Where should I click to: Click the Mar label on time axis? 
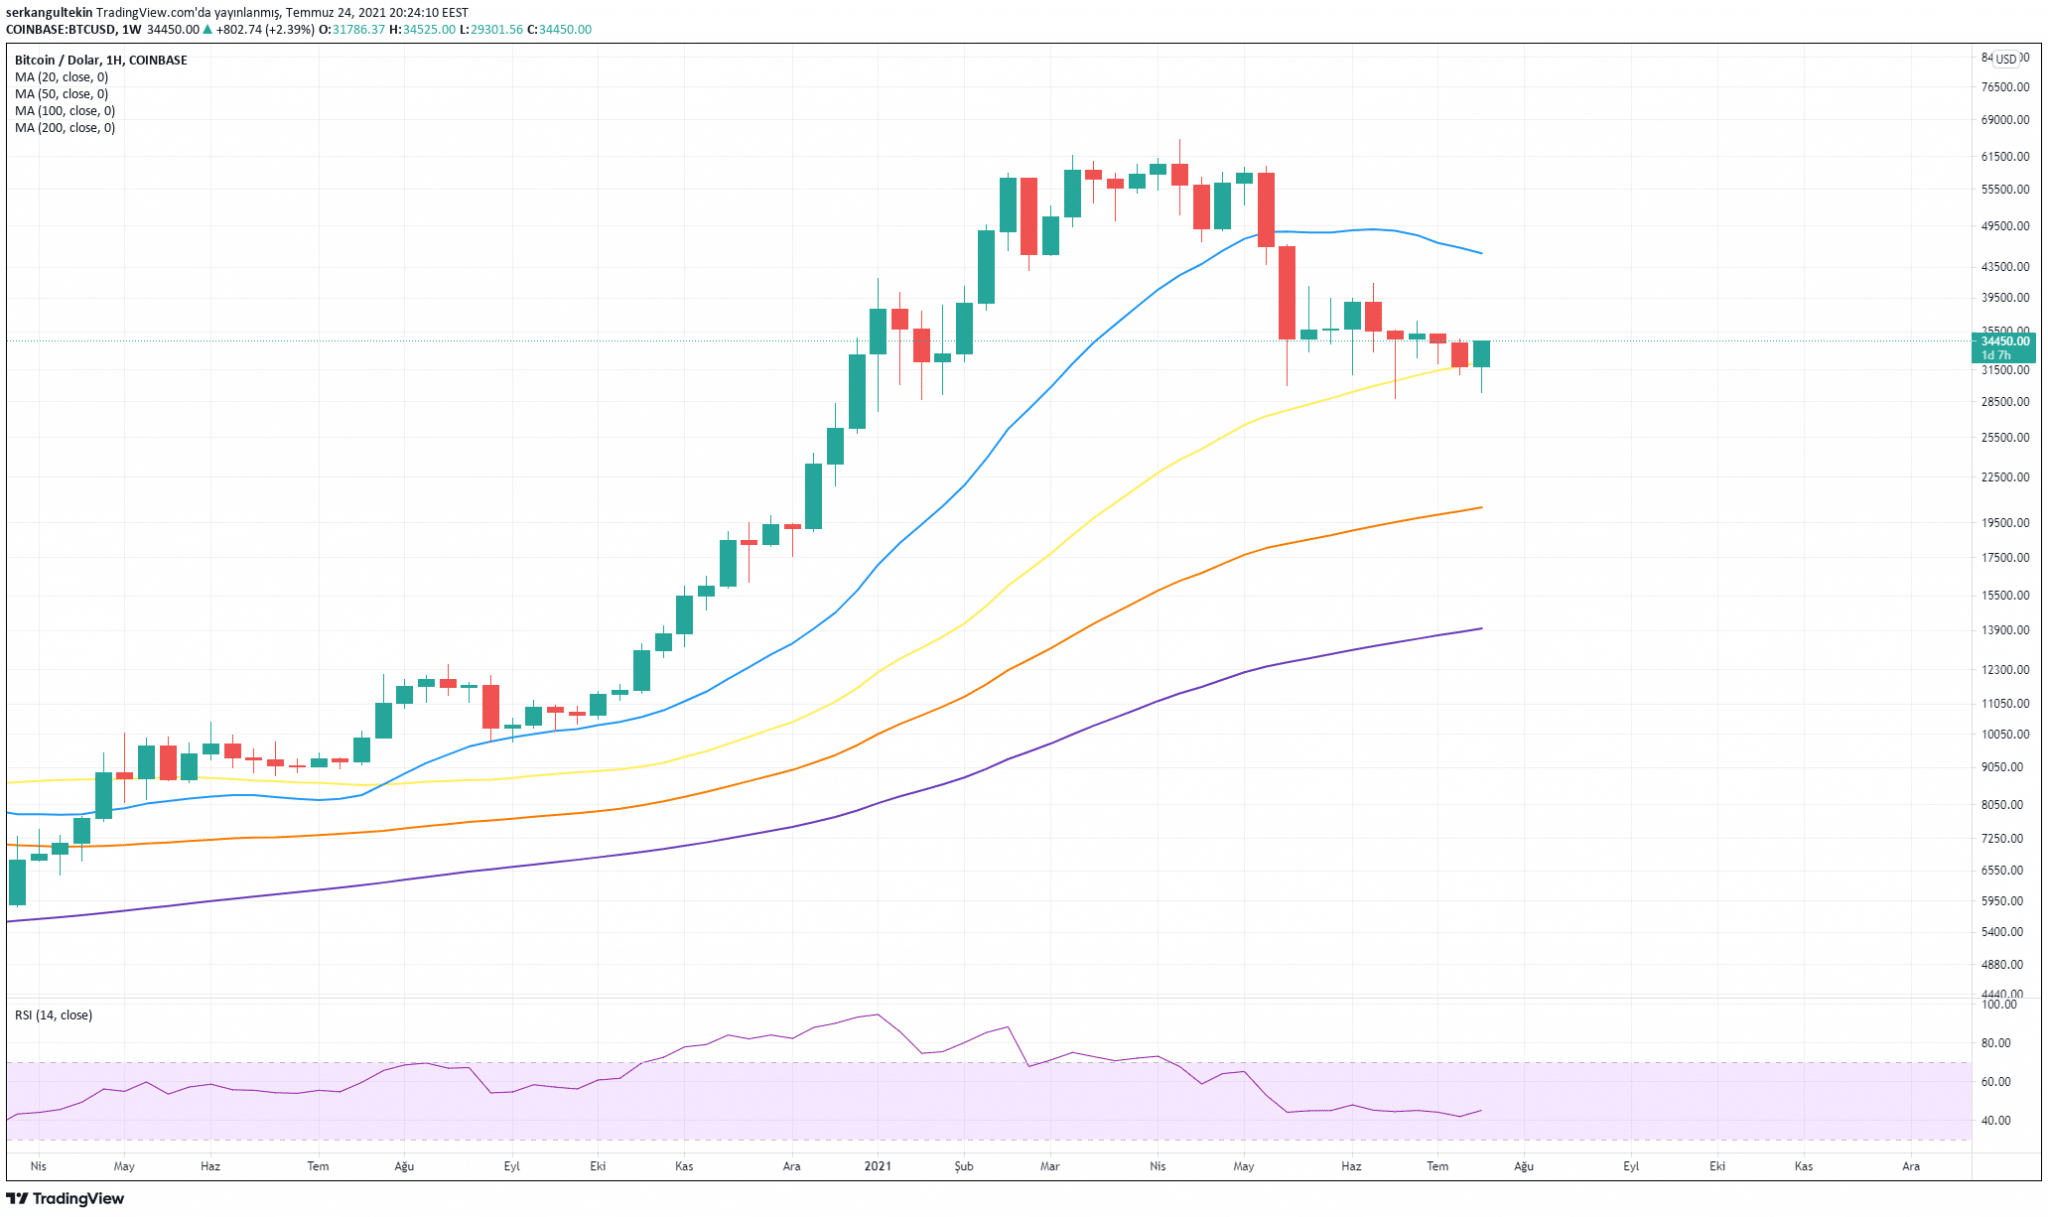pos(1049,1166)
